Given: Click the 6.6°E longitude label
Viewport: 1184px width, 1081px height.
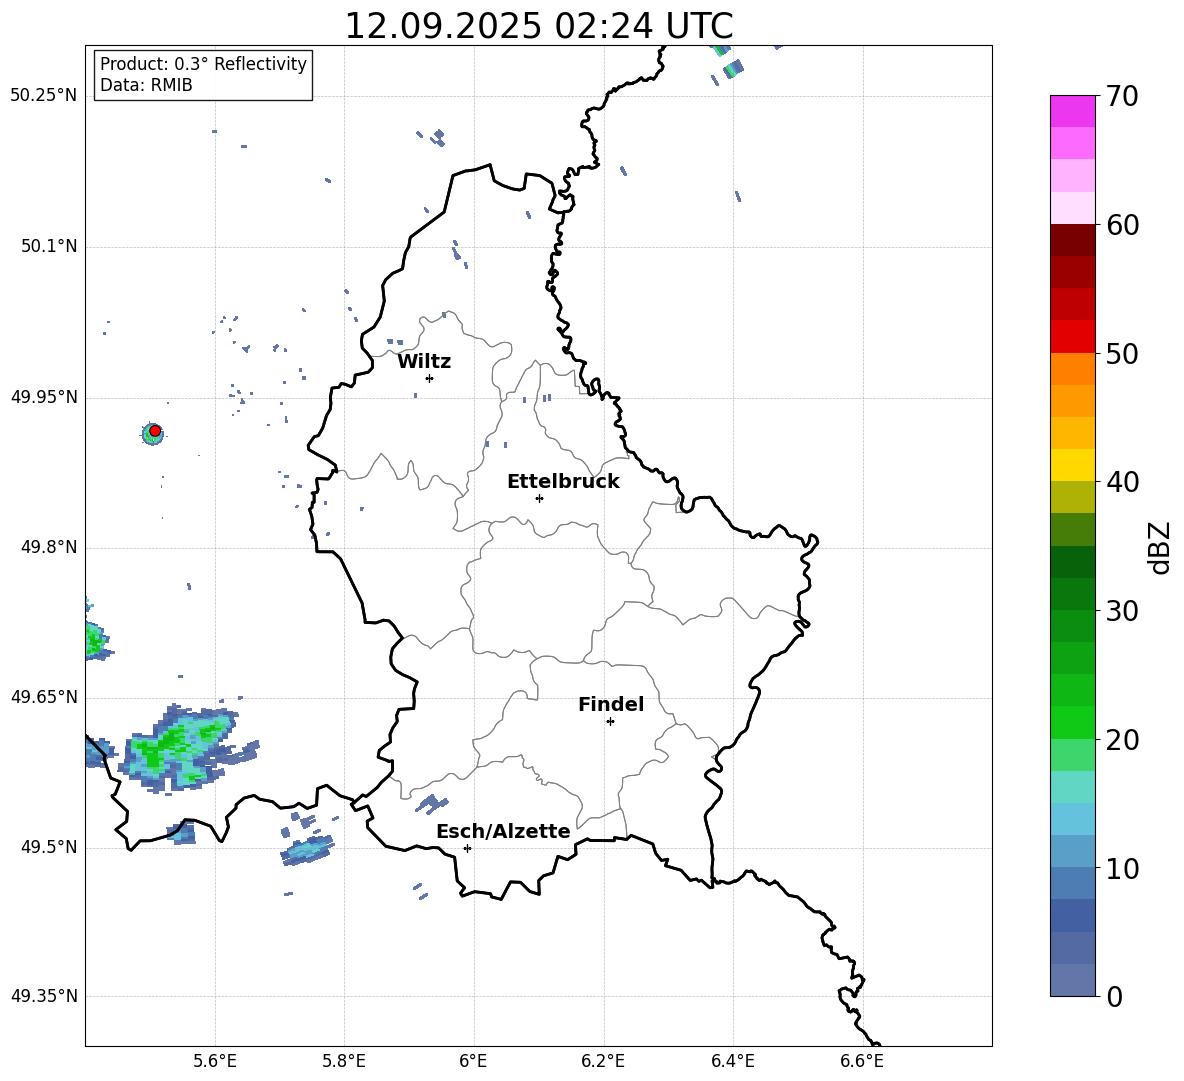Looking at the screenshot, I should (x=862, y=1061).
